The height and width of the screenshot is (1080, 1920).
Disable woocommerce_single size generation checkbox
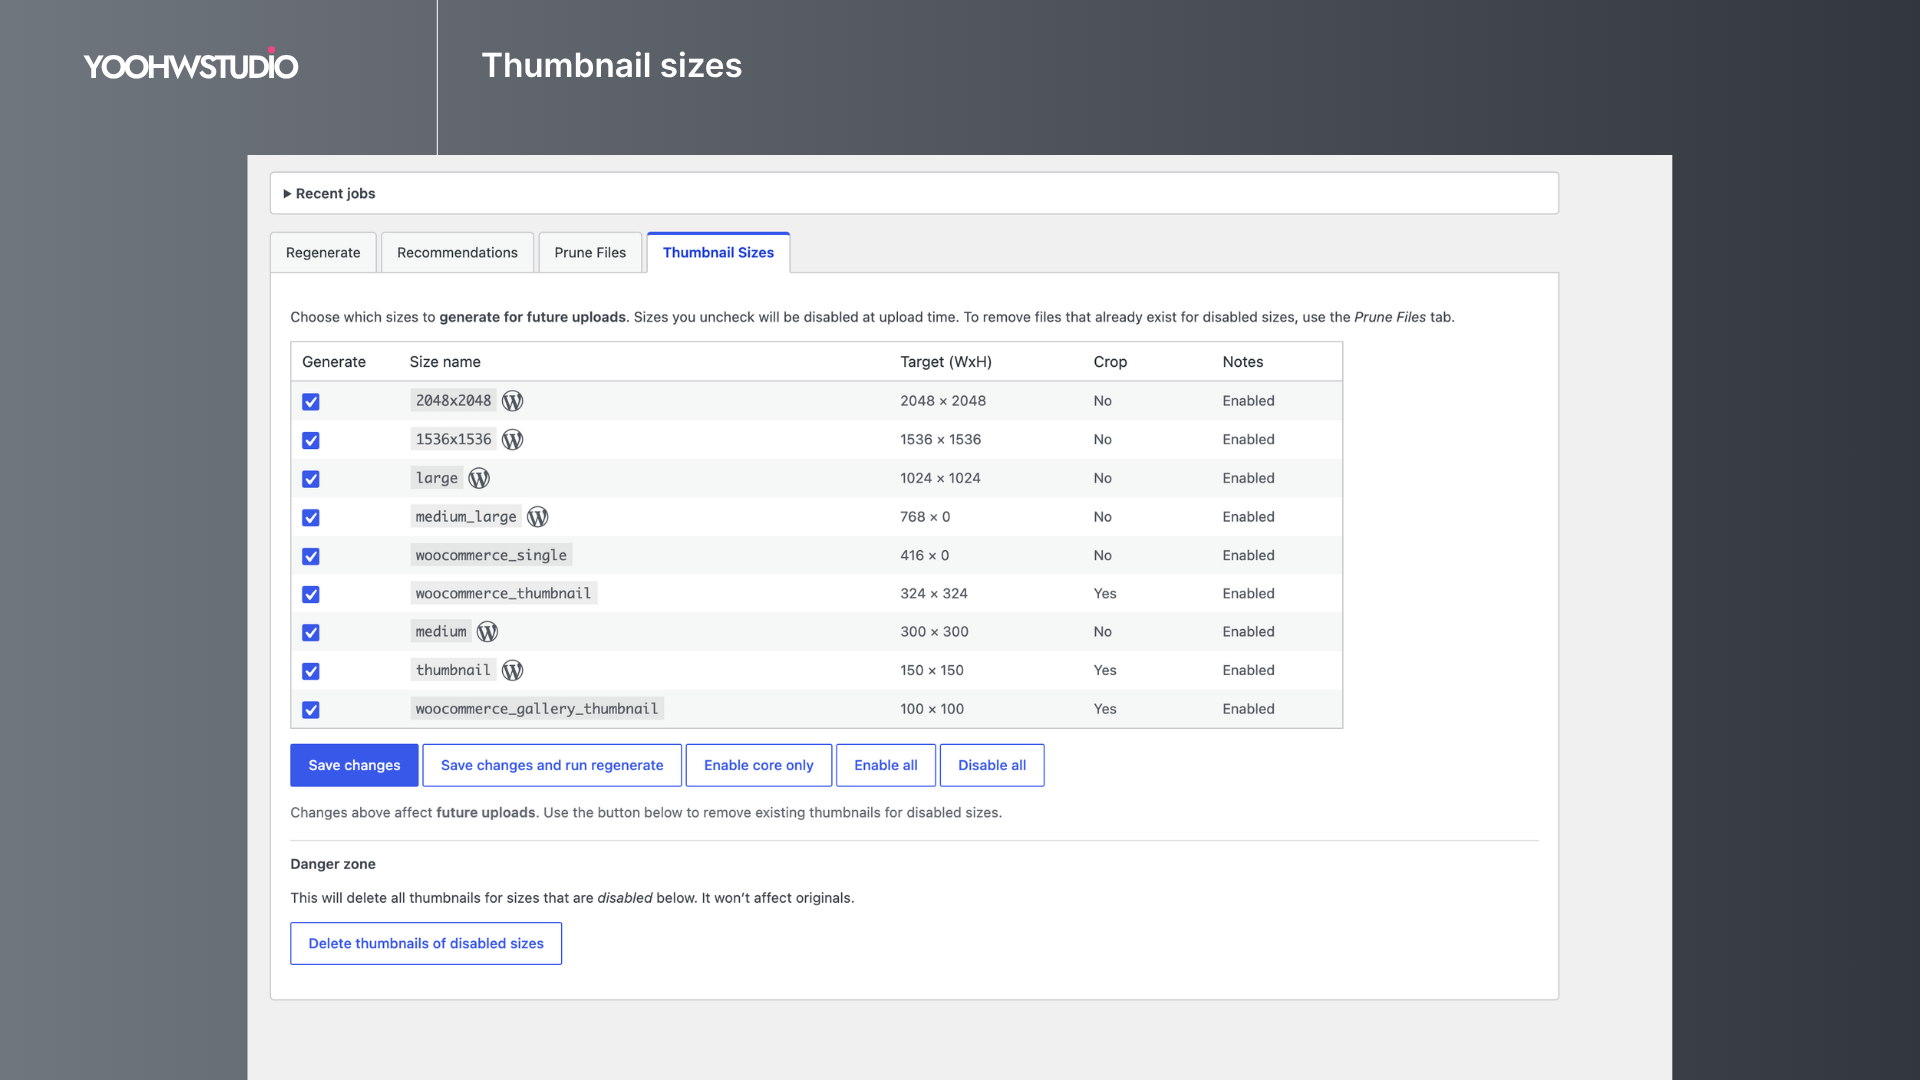pos(311,556)
